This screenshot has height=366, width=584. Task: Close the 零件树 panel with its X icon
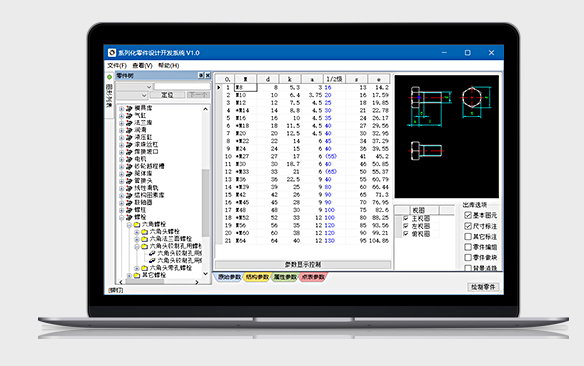pyautogui.click(x=207, y=76)
